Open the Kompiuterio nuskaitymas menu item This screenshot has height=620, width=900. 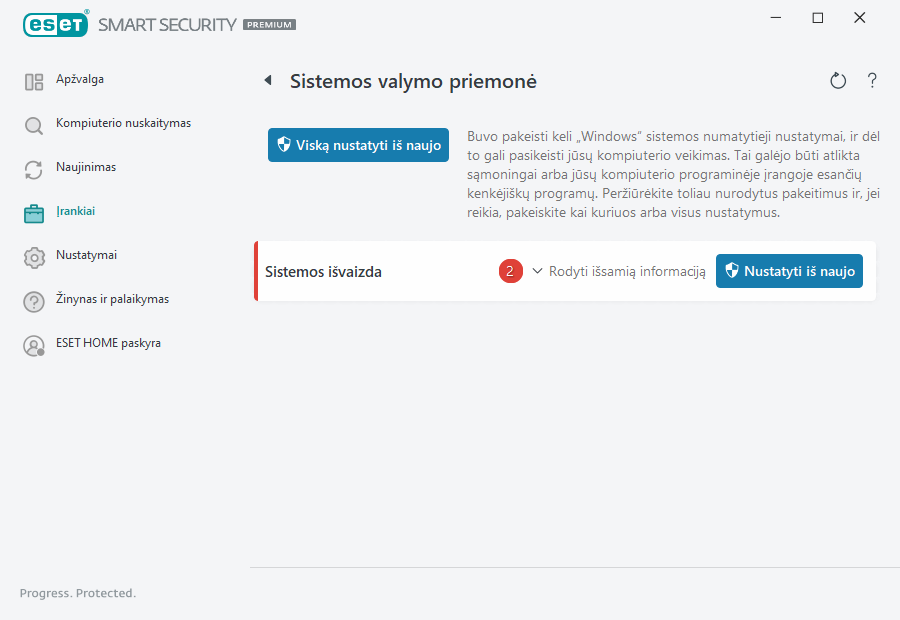click(123, 123)
